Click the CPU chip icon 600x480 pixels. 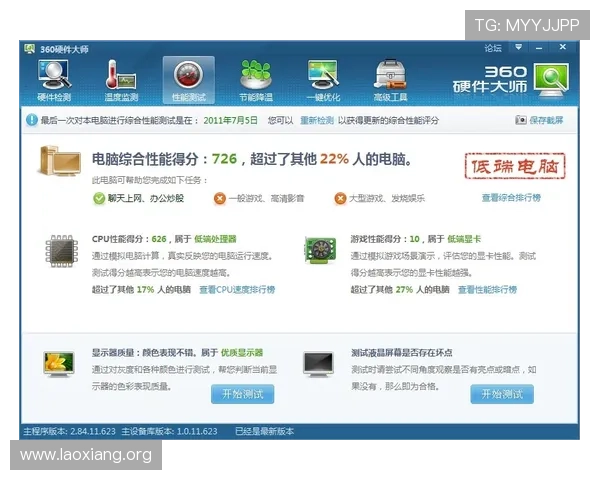pos(62,251)
